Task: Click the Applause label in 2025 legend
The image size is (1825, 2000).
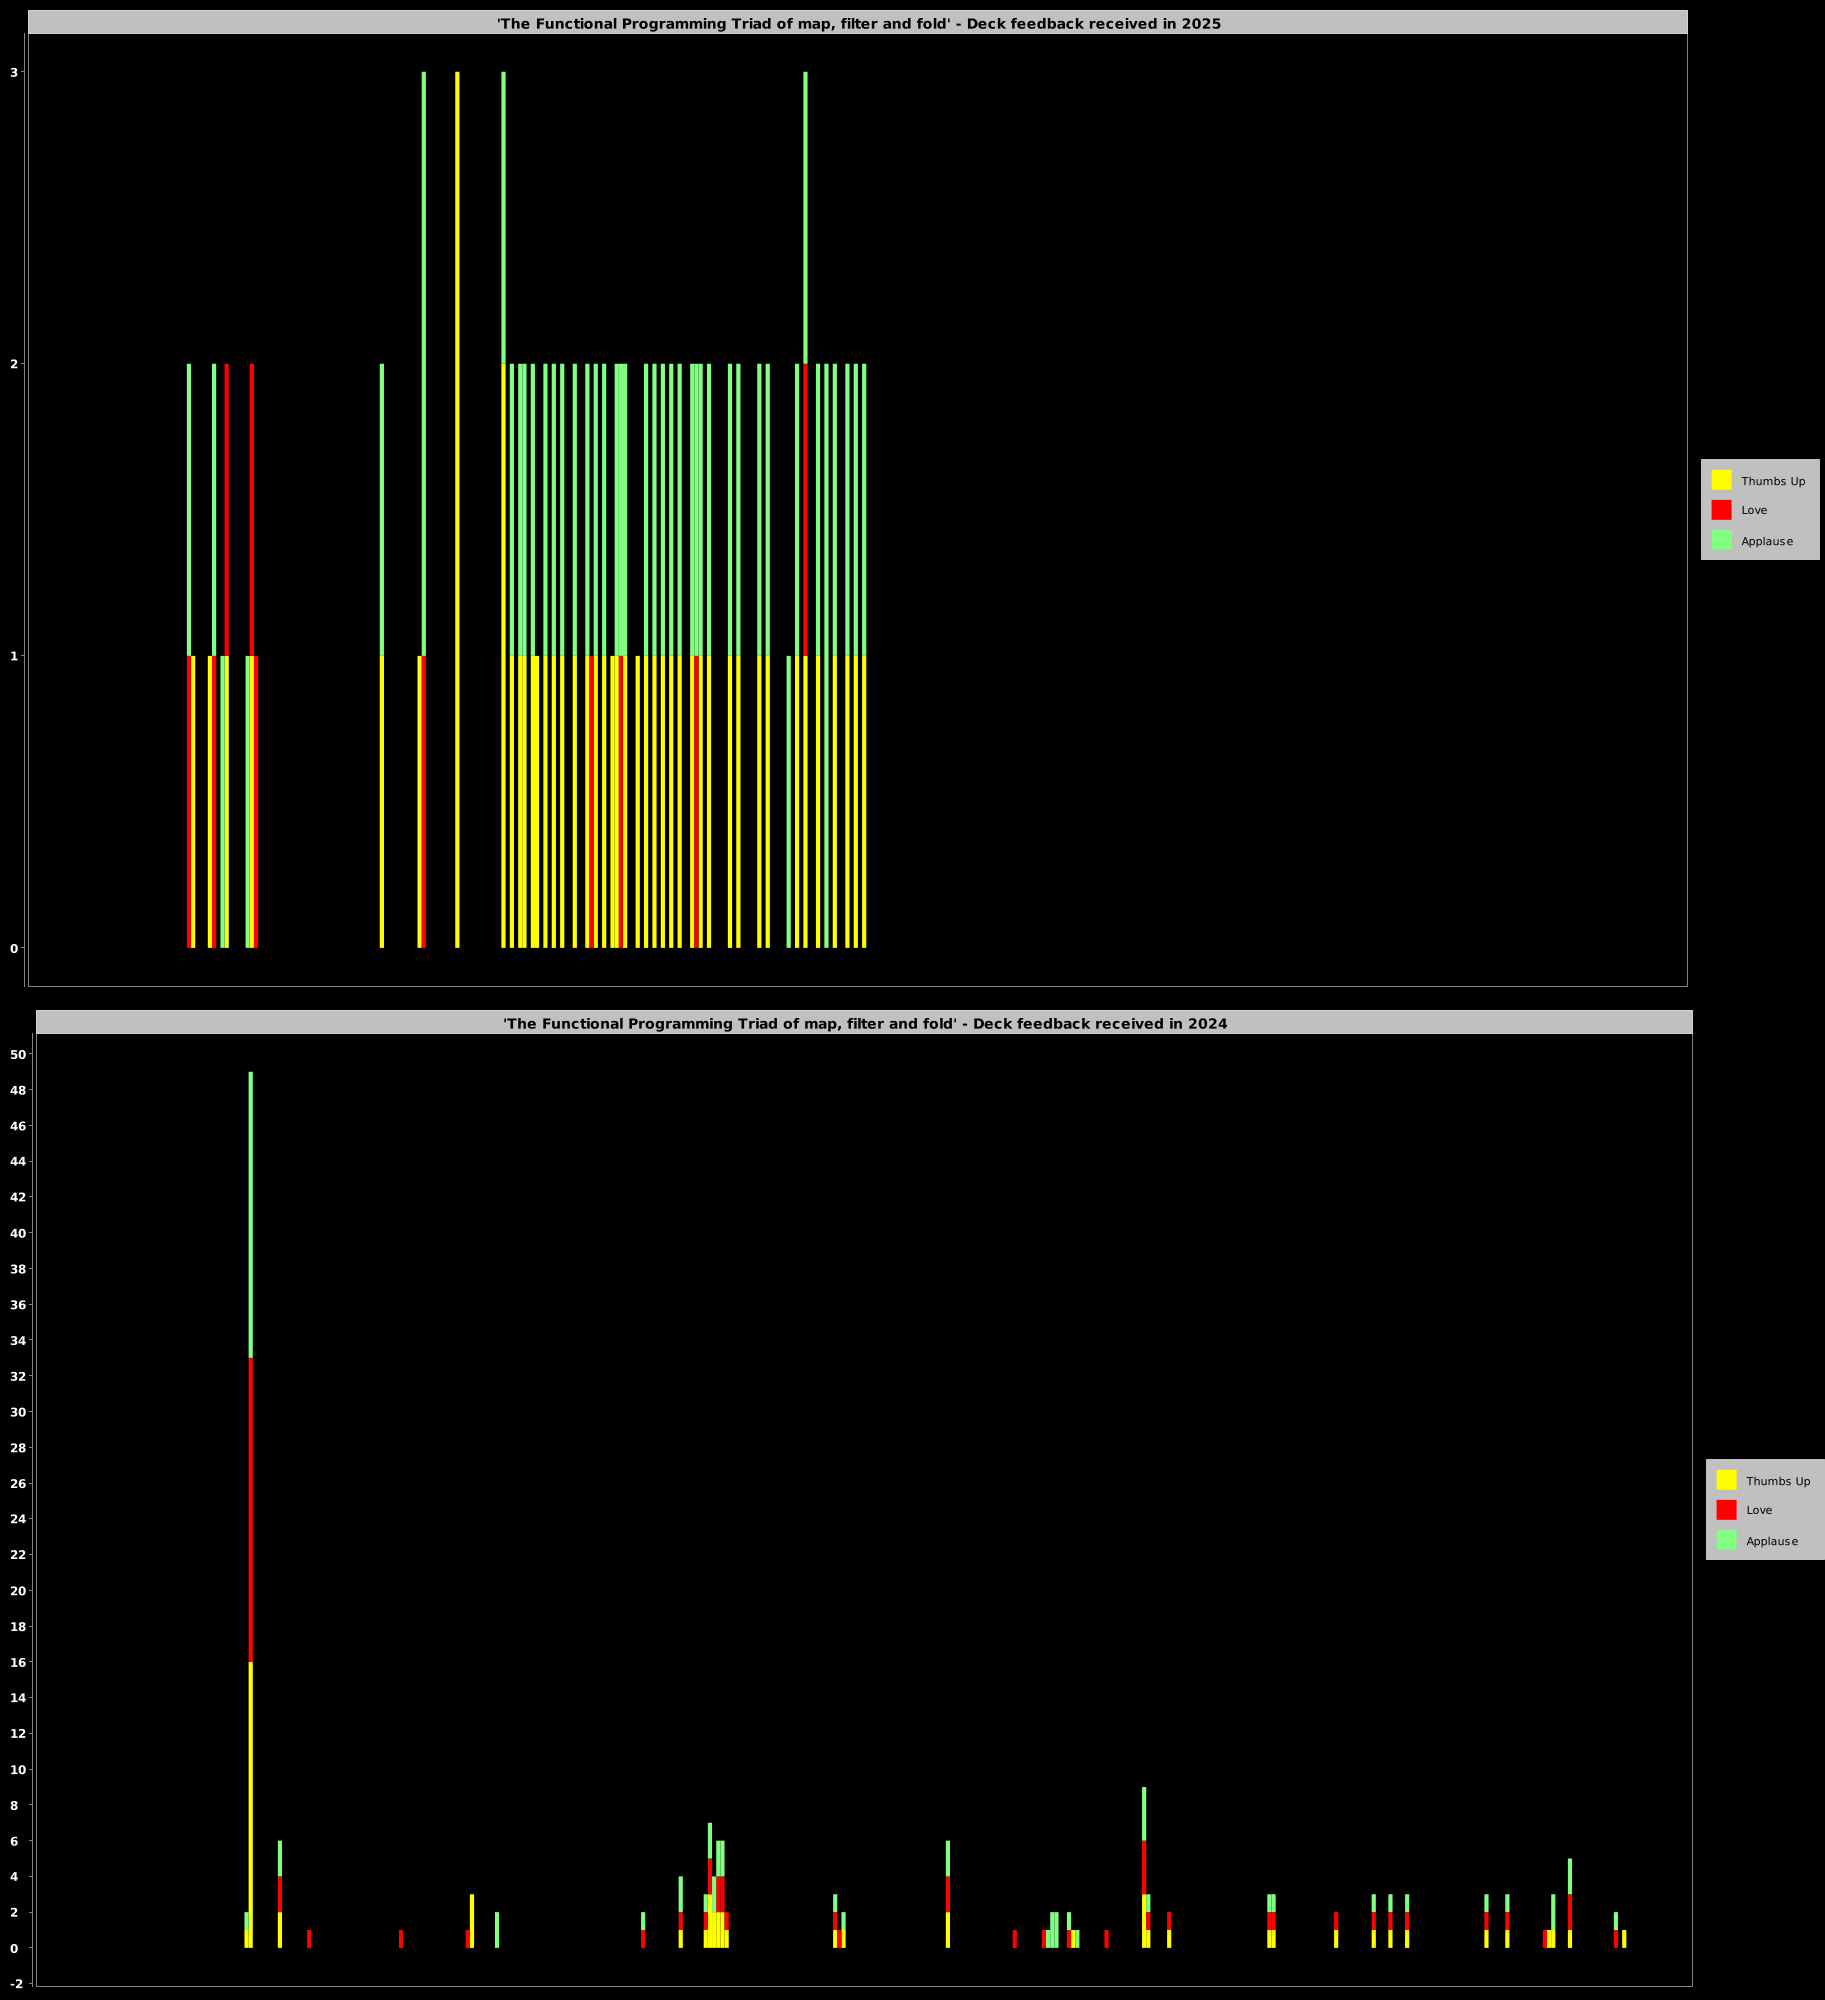Action: coord(1767,541)
